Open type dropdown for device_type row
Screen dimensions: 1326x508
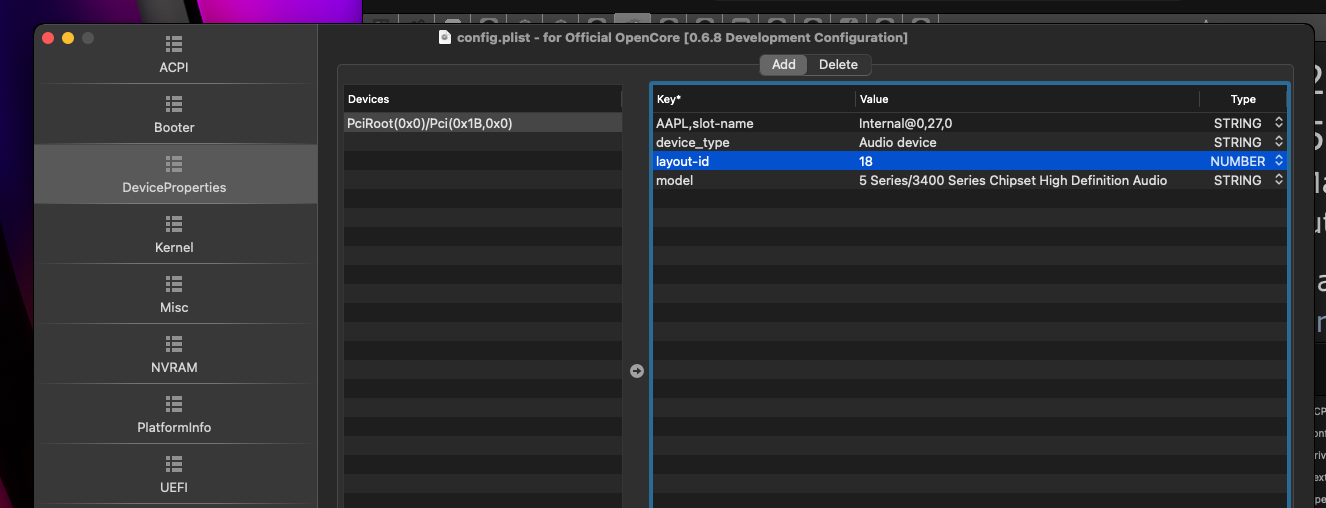click(1278, 142)
